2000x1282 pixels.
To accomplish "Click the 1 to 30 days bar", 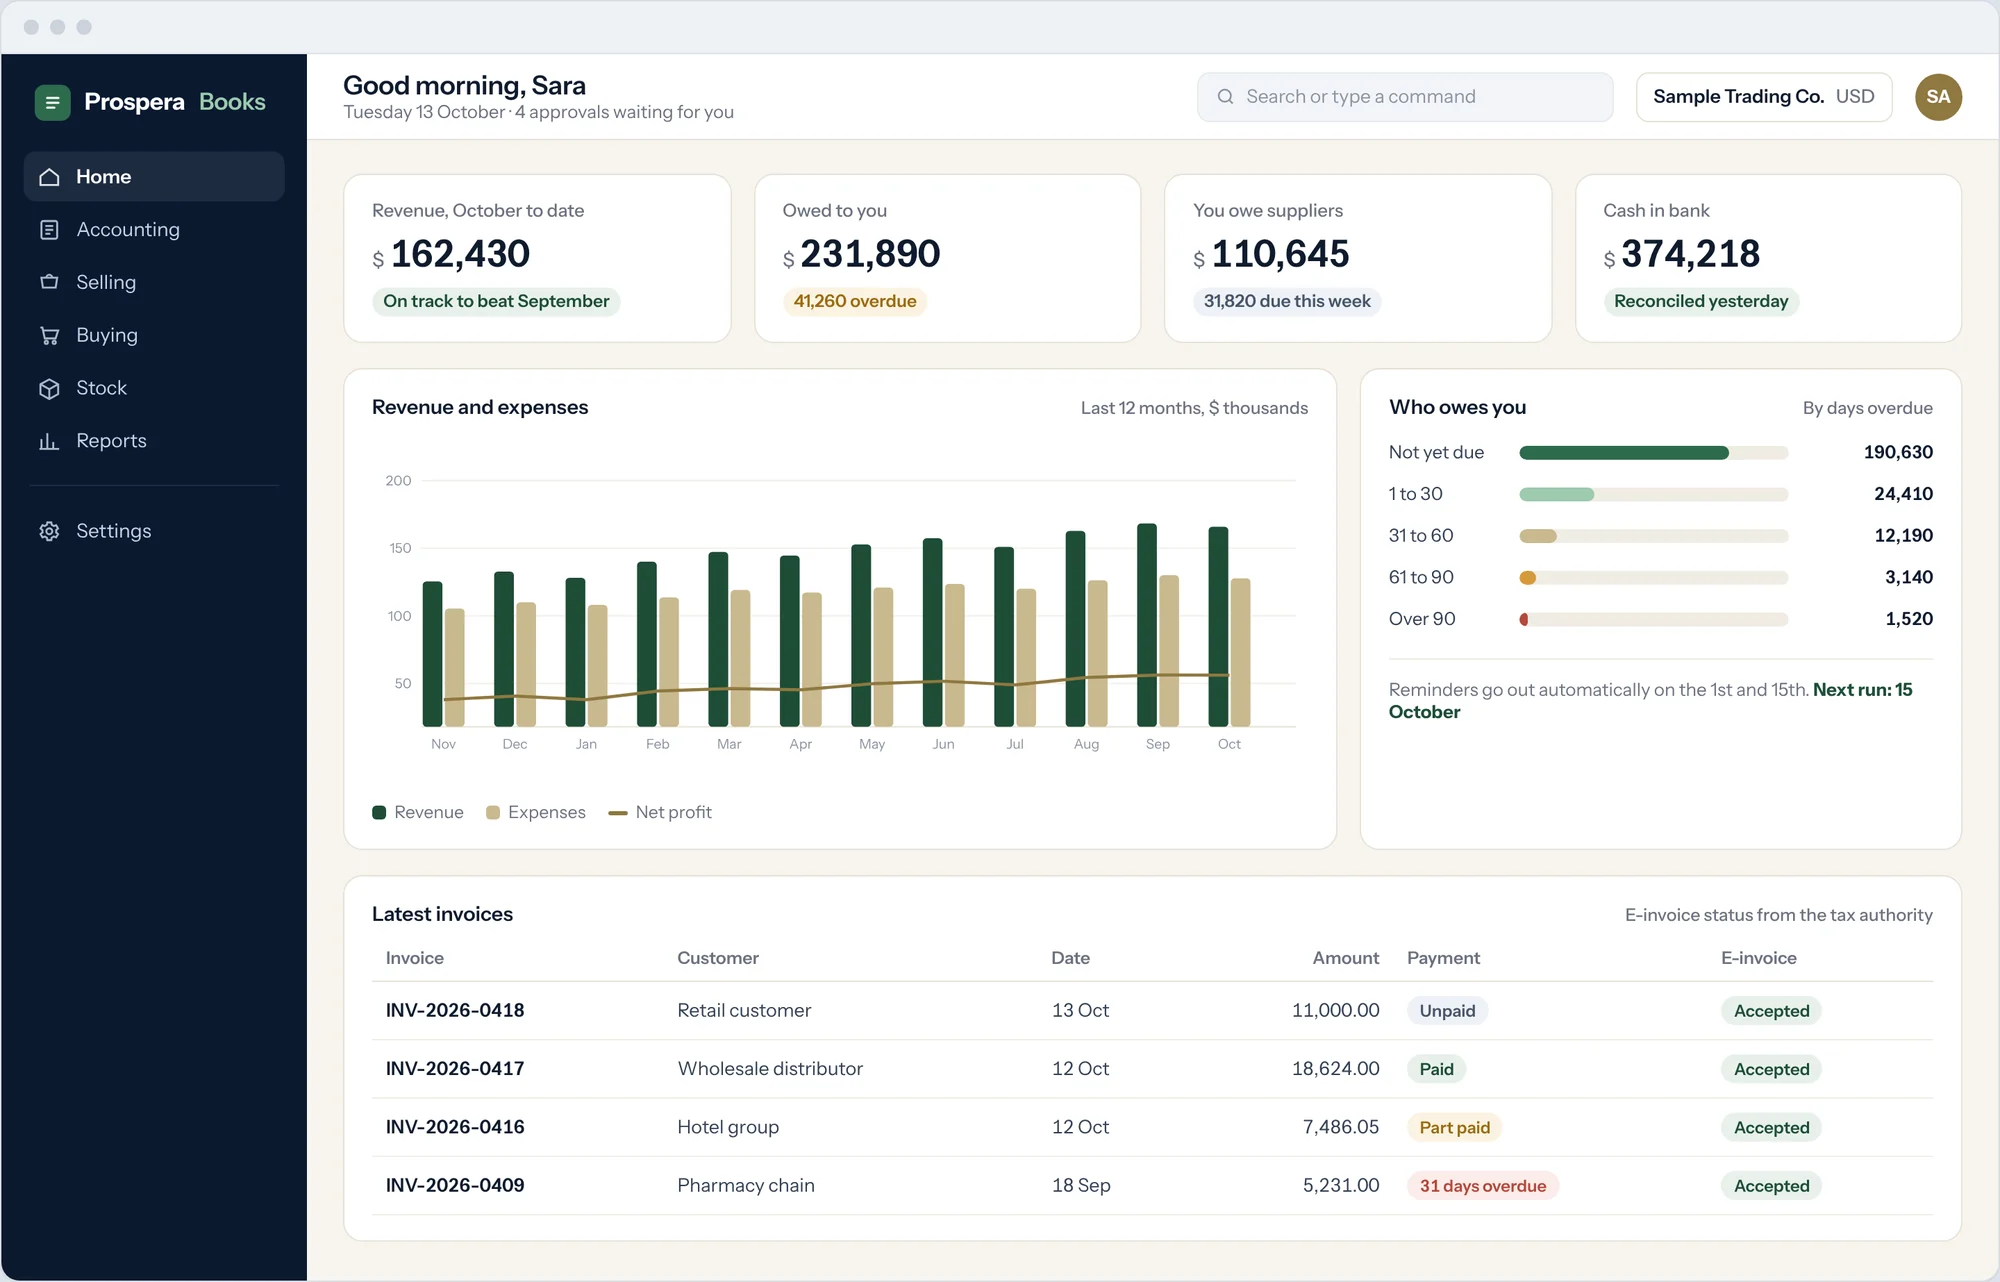I will pyautogui.click(x=1653, y=494).
